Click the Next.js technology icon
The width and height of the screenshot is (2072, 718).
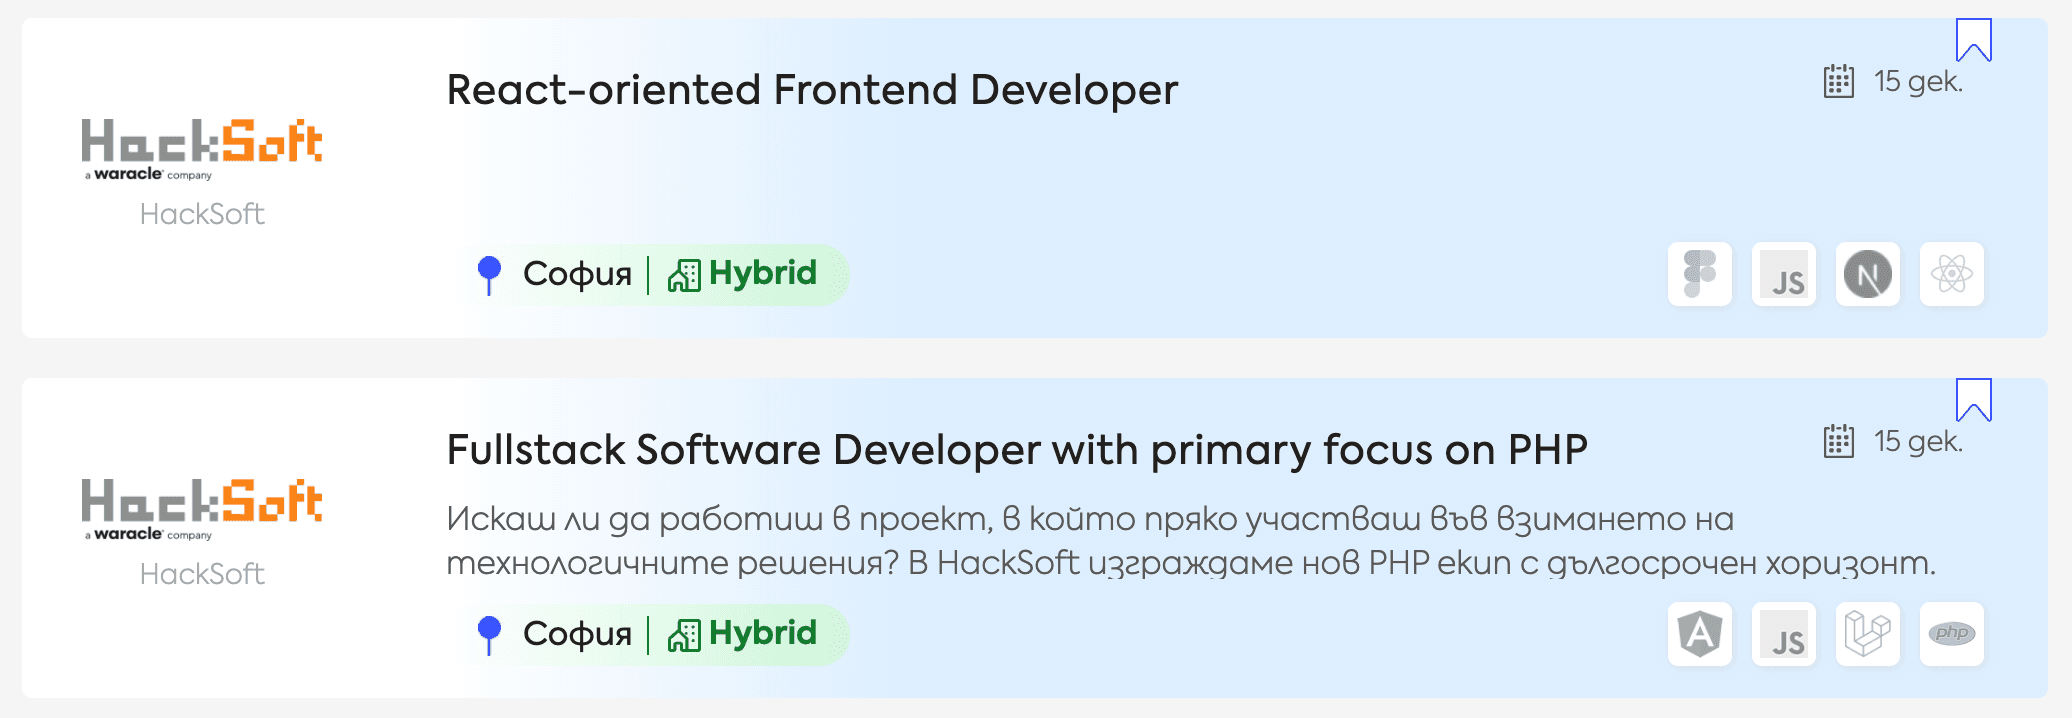[1867, 274]
